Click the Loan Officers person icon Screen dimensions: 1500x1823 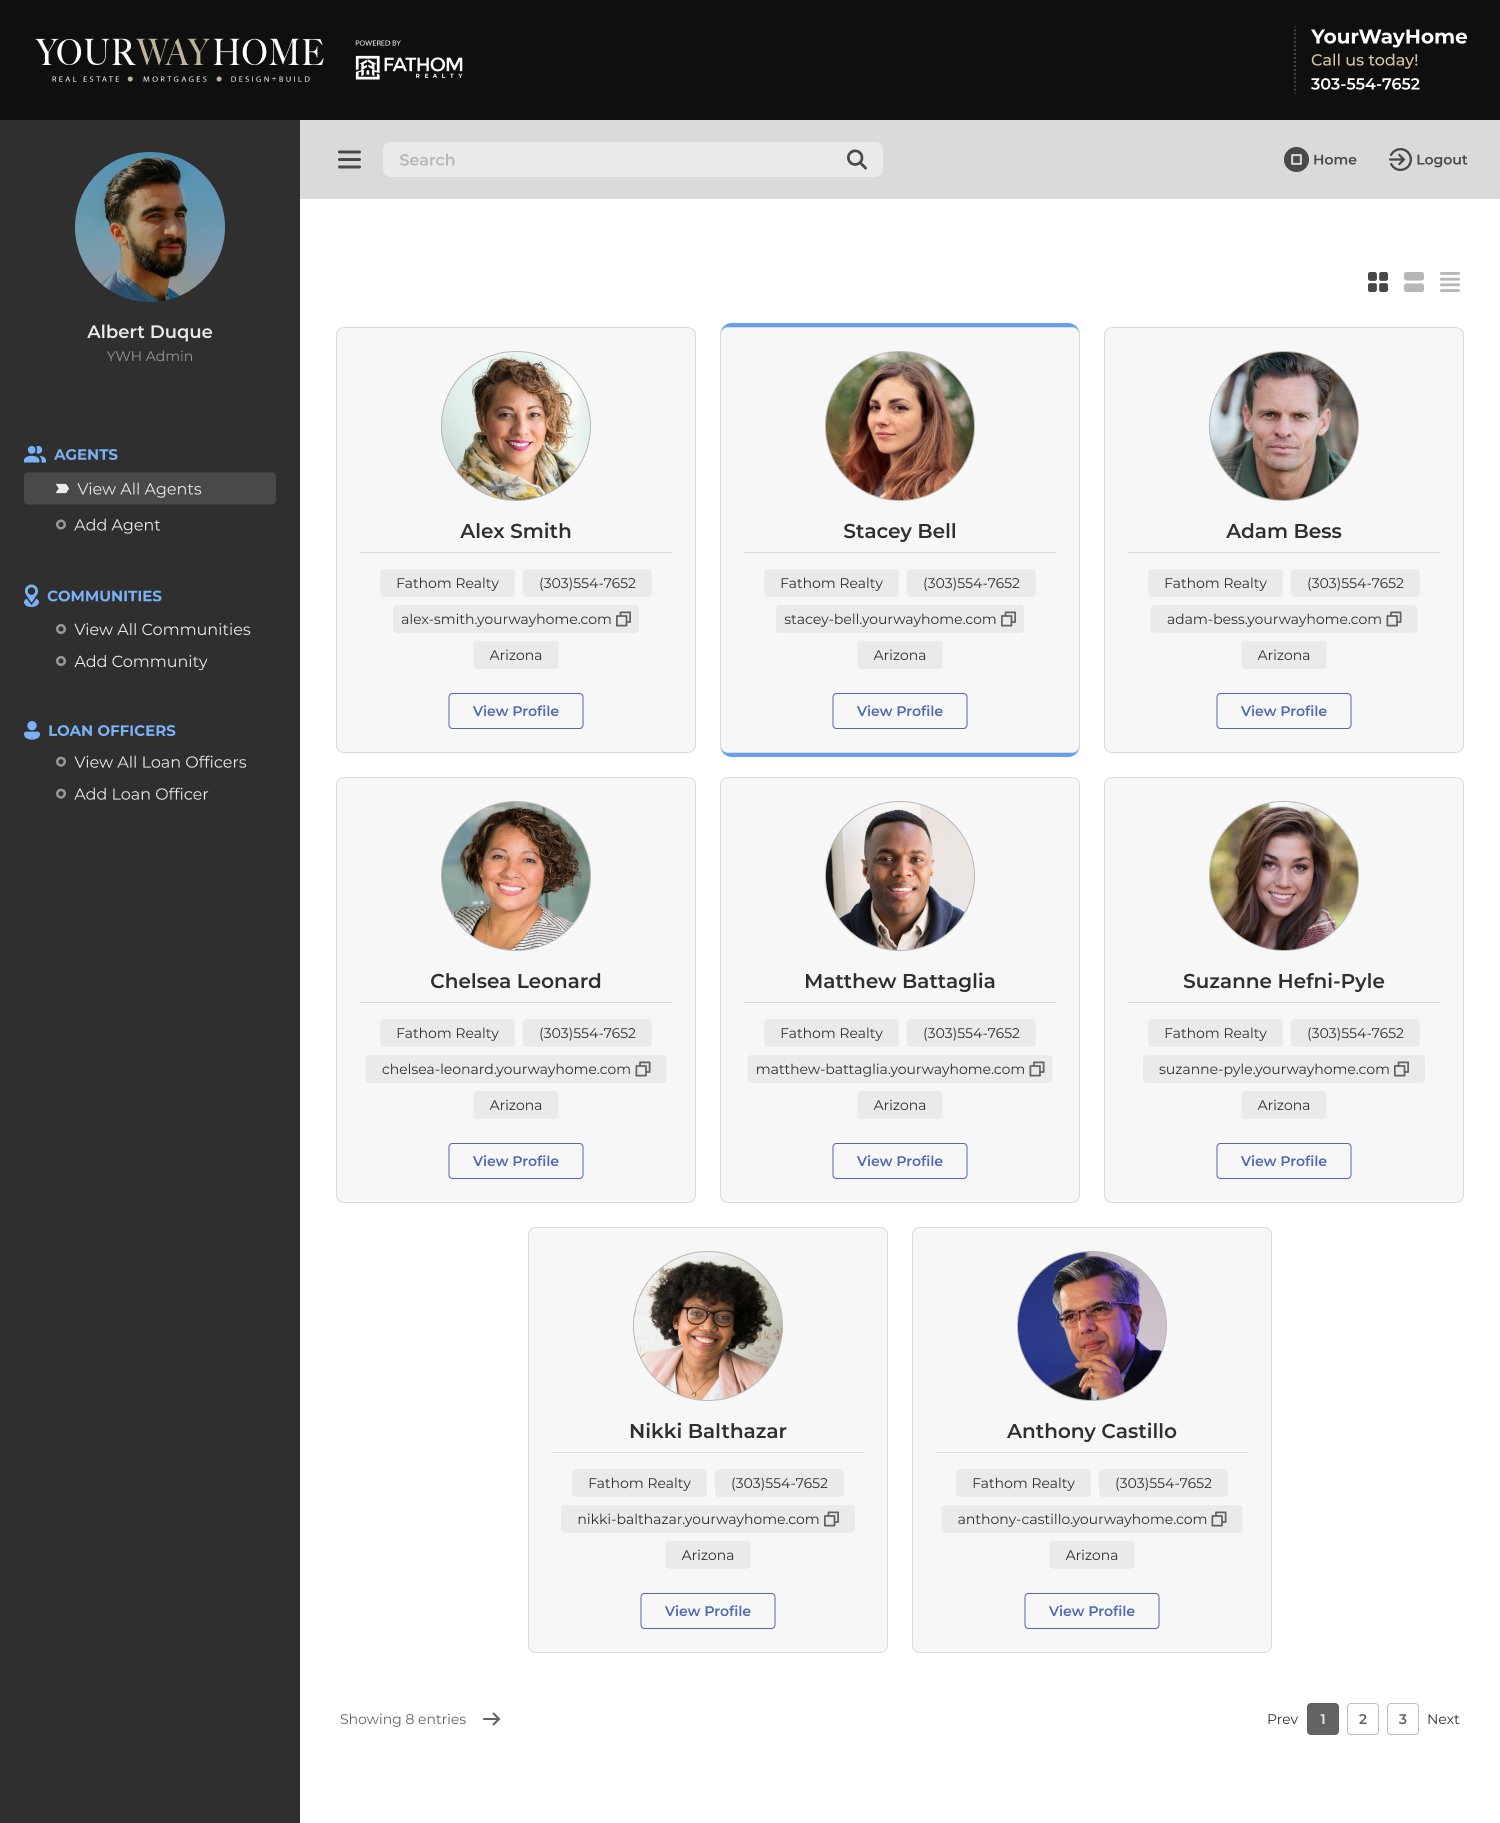tap(32, 730)
